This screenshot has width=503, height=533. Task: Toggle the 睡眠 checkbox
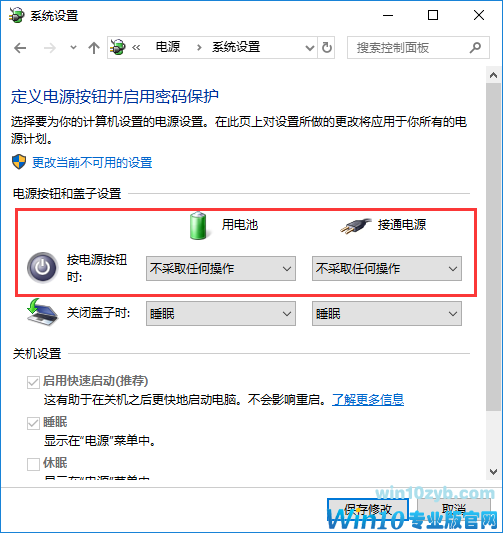[x=33, y=423]
